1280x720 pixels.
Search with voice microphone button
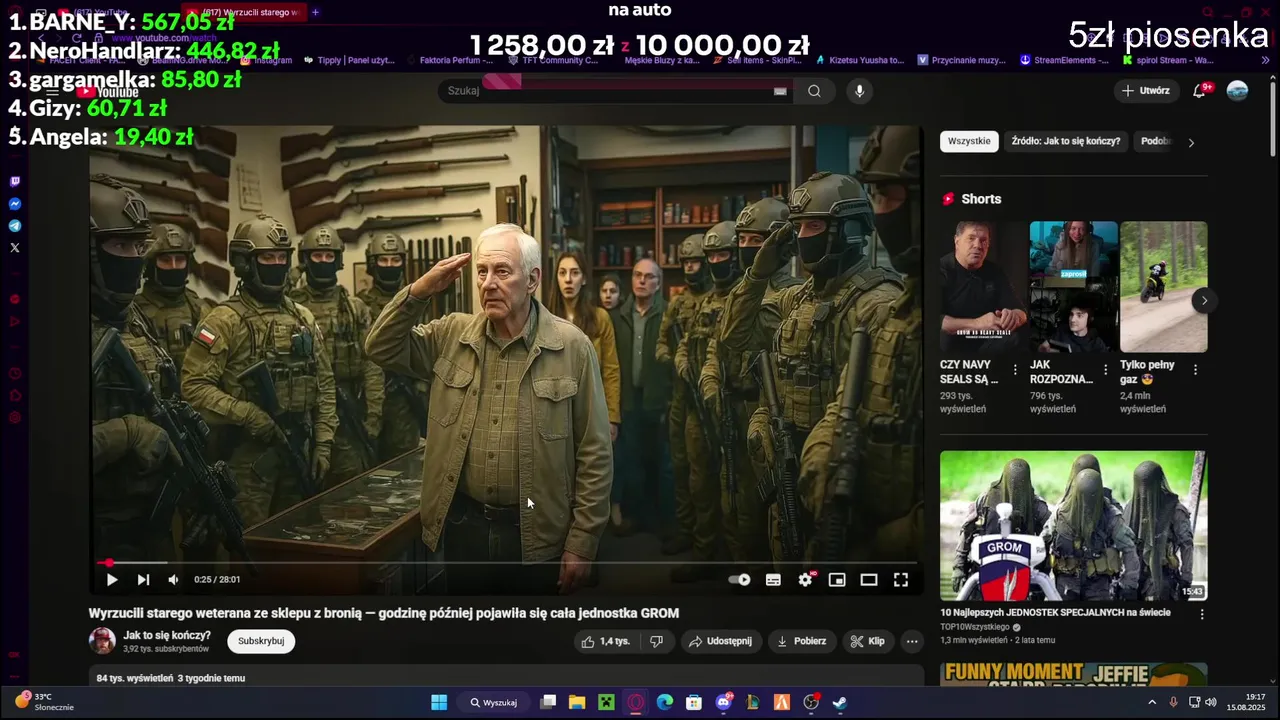pos(859,91)
